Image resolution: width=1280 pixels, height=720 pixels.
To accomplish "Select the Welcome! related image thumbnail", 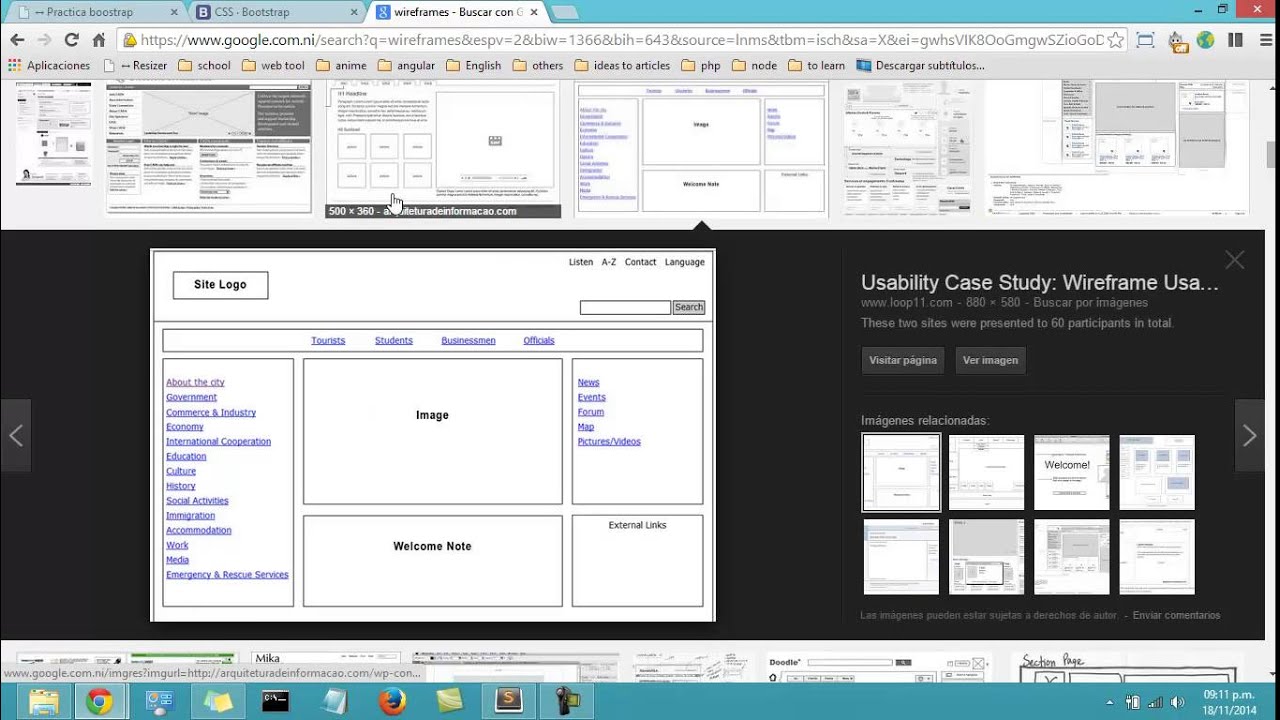I will 1072,473.
